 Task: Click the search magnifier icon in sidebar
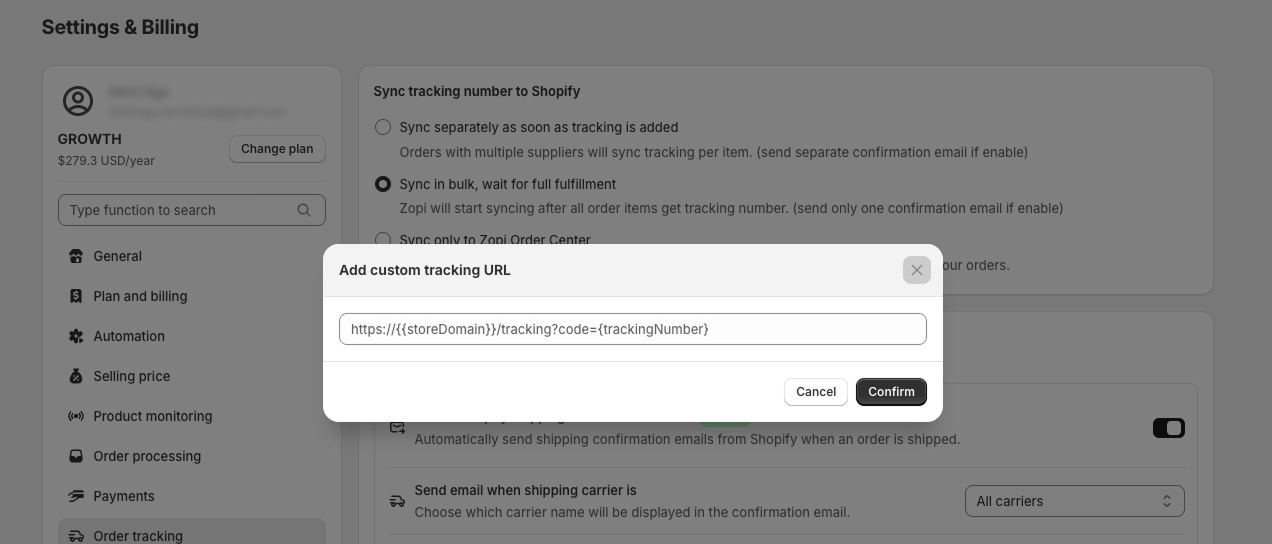(x=304, y=210)
